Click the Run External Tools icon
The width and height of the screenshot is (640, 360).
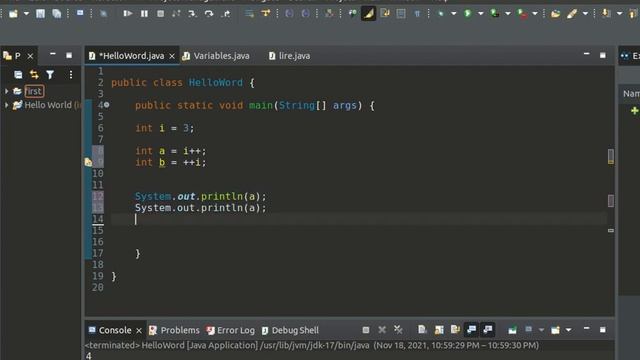click(x=522, y=14)
